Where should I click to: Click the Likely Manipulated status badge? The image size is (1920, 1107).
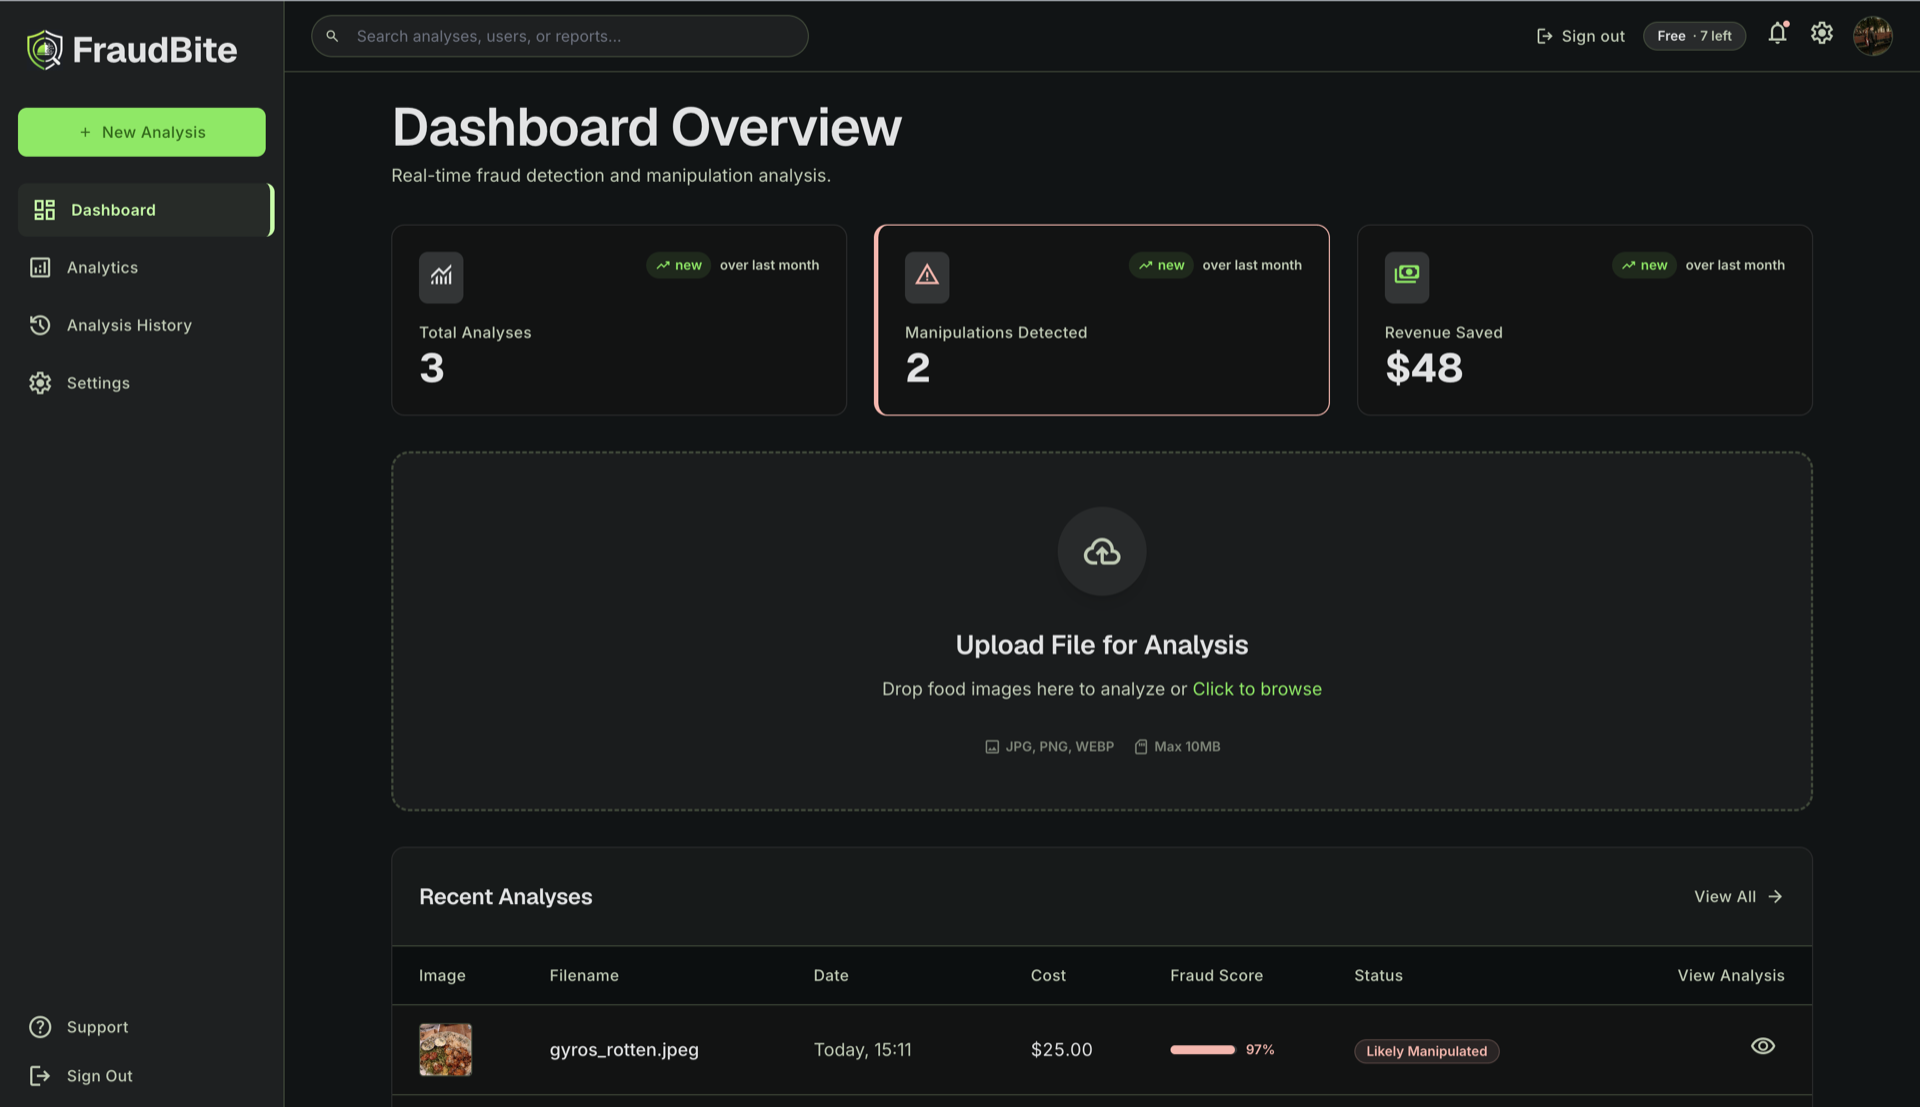(x=1426, y=1051)
